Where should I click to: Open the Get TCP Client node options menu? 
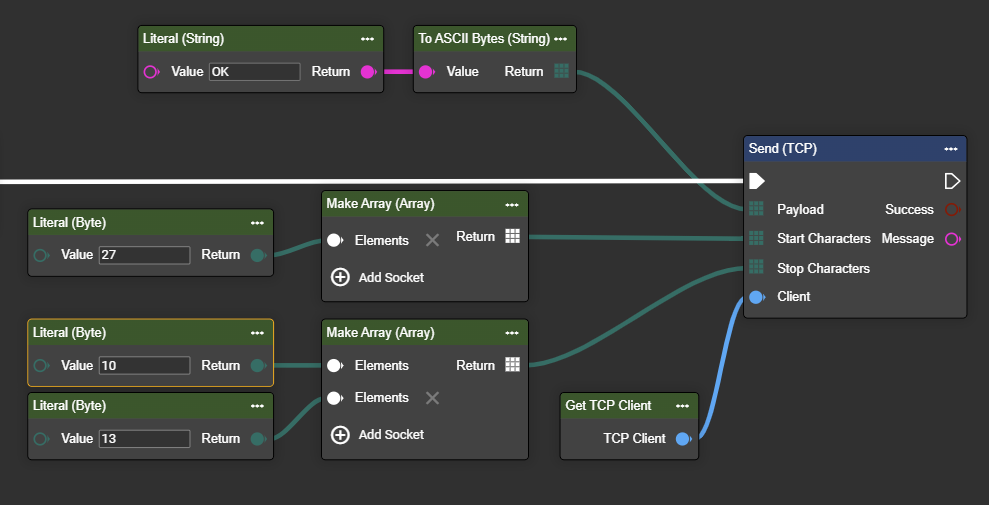coord(682,406)
